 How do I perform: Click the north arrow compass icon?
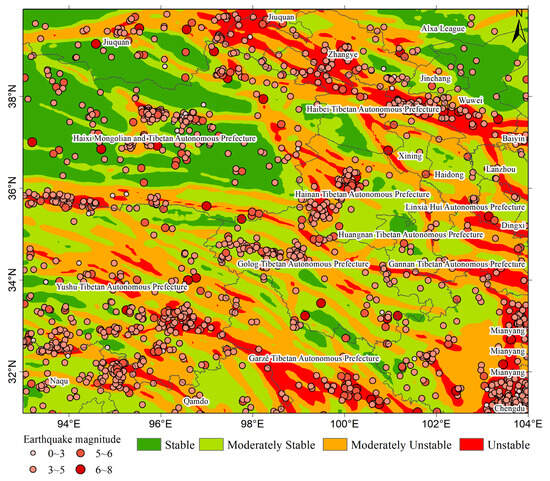point(519,26)
